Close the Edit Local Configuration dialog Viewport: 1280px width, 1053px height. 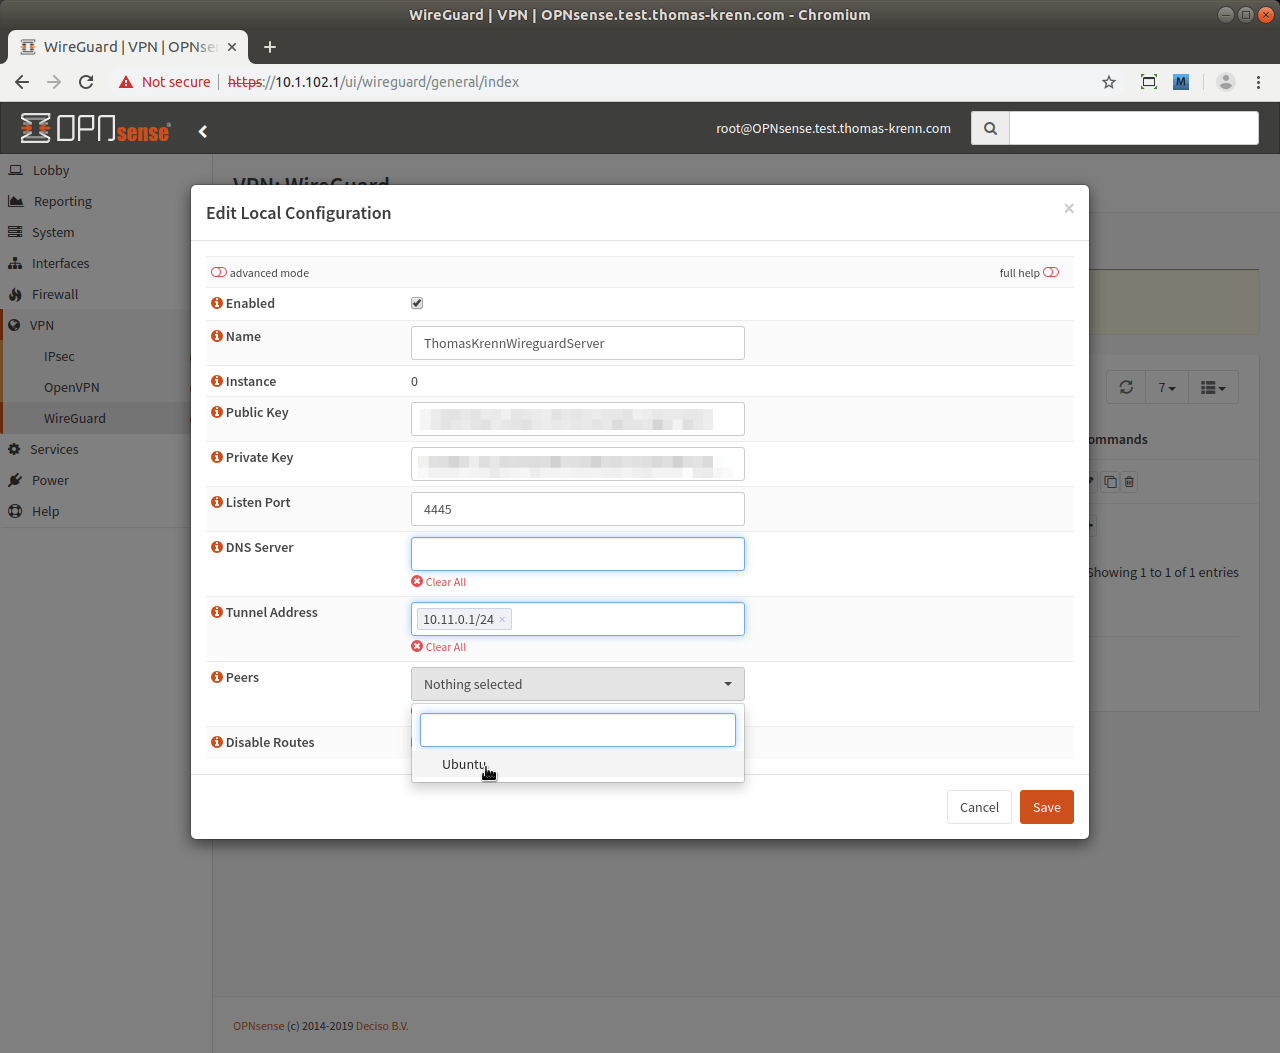1068,208
